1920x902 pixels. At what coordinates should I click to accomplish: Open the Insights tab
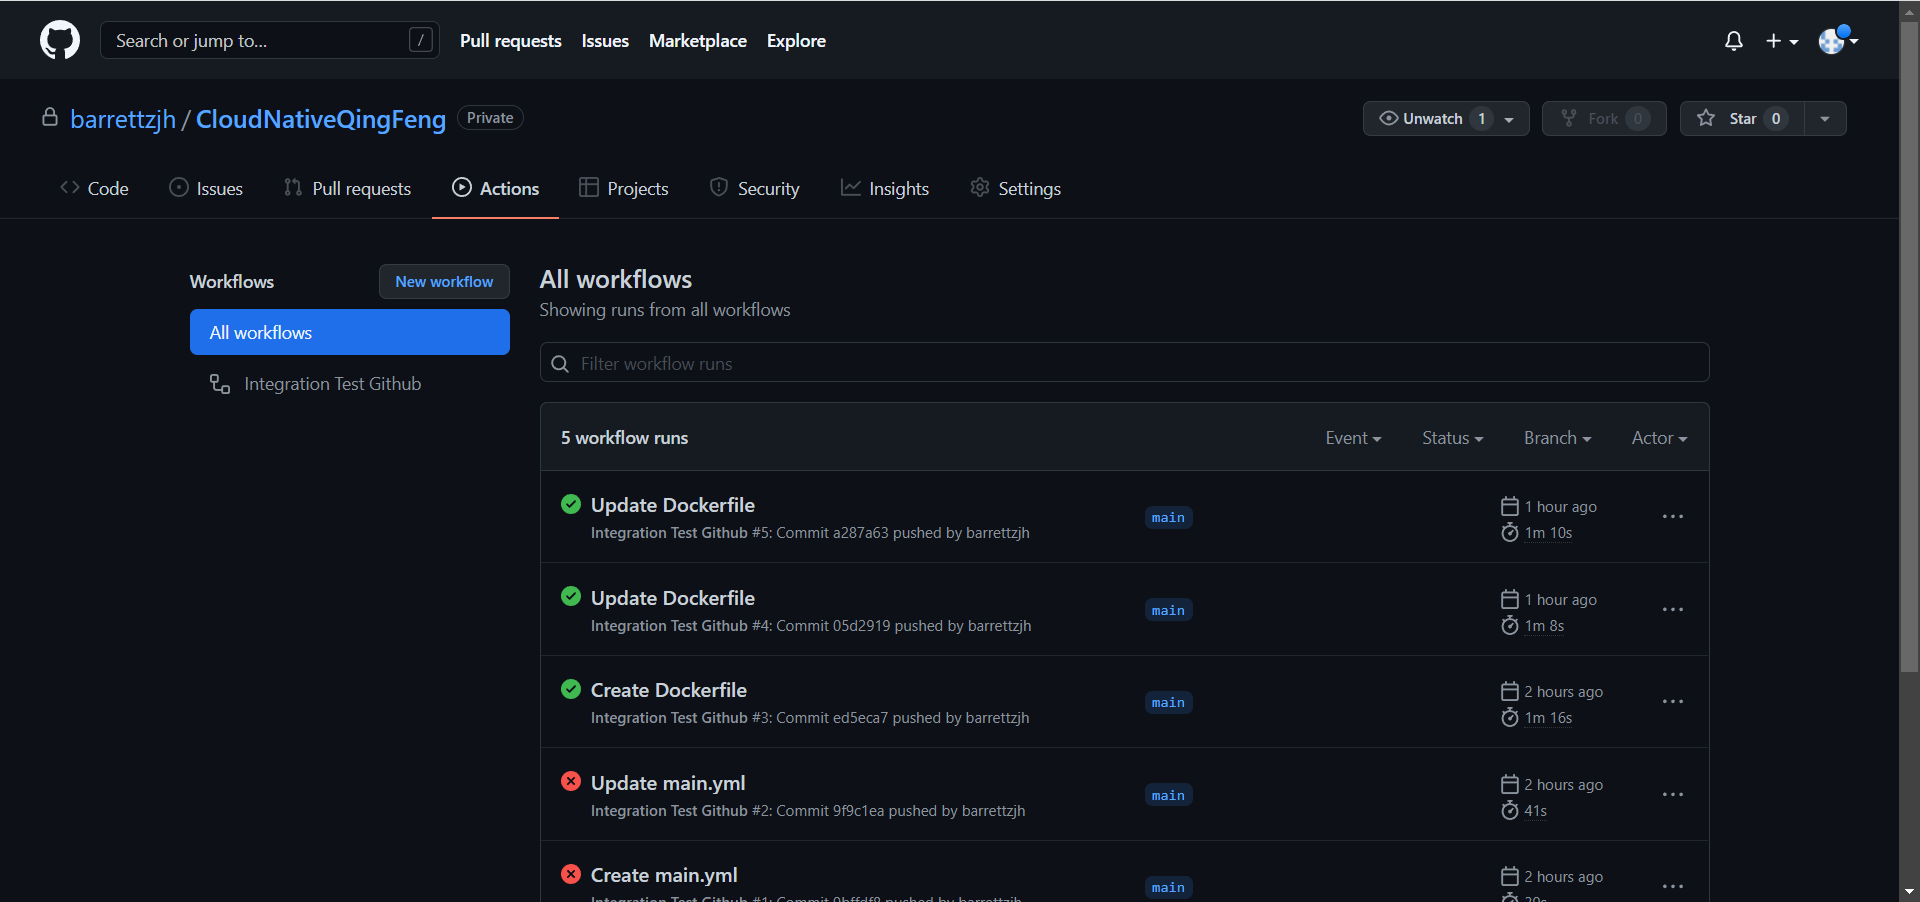[885, 188]
